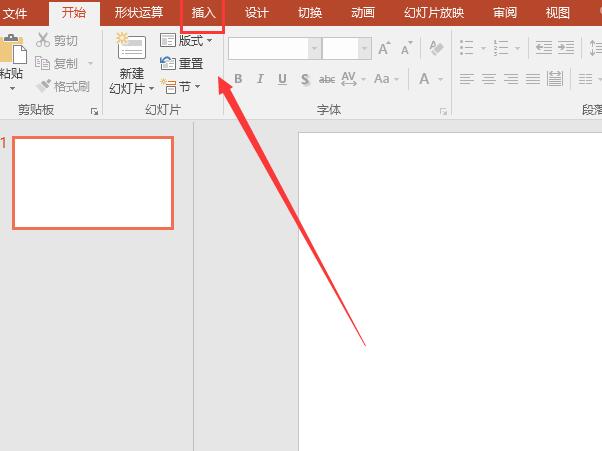Click the numbered list icon
This screenshot has width=602, height=451.
point(501,48)
